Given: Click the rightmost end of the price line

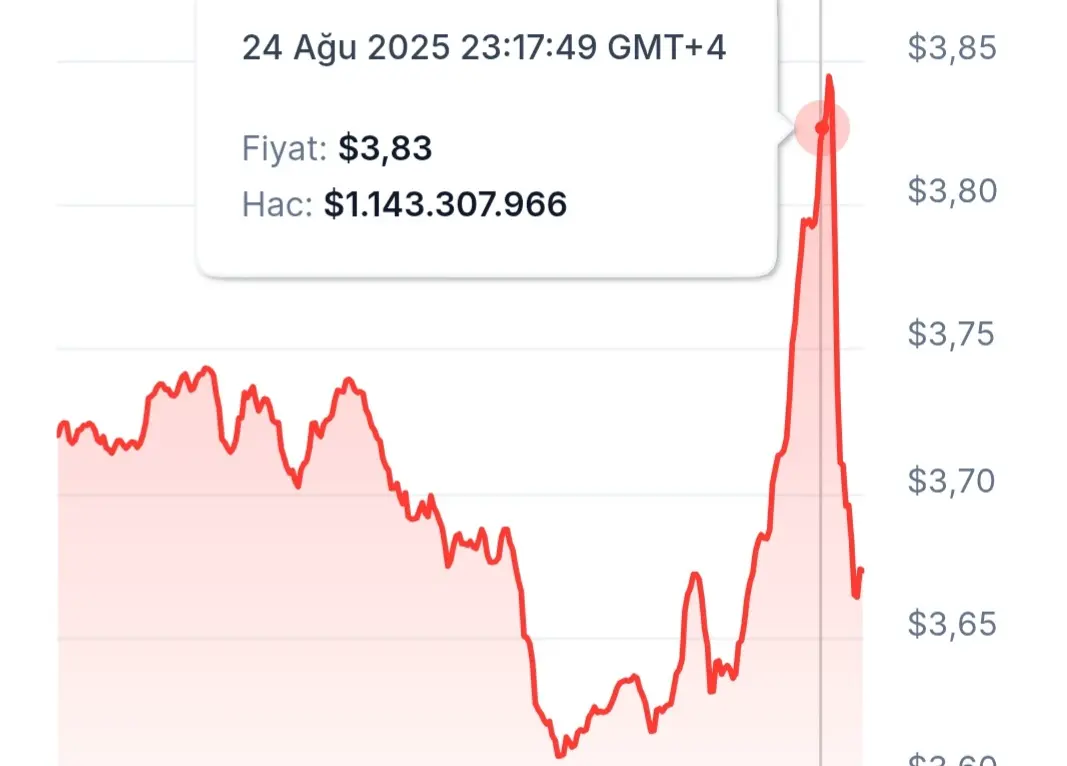Looking at the screenshot, I should click(x=861, y=570).
